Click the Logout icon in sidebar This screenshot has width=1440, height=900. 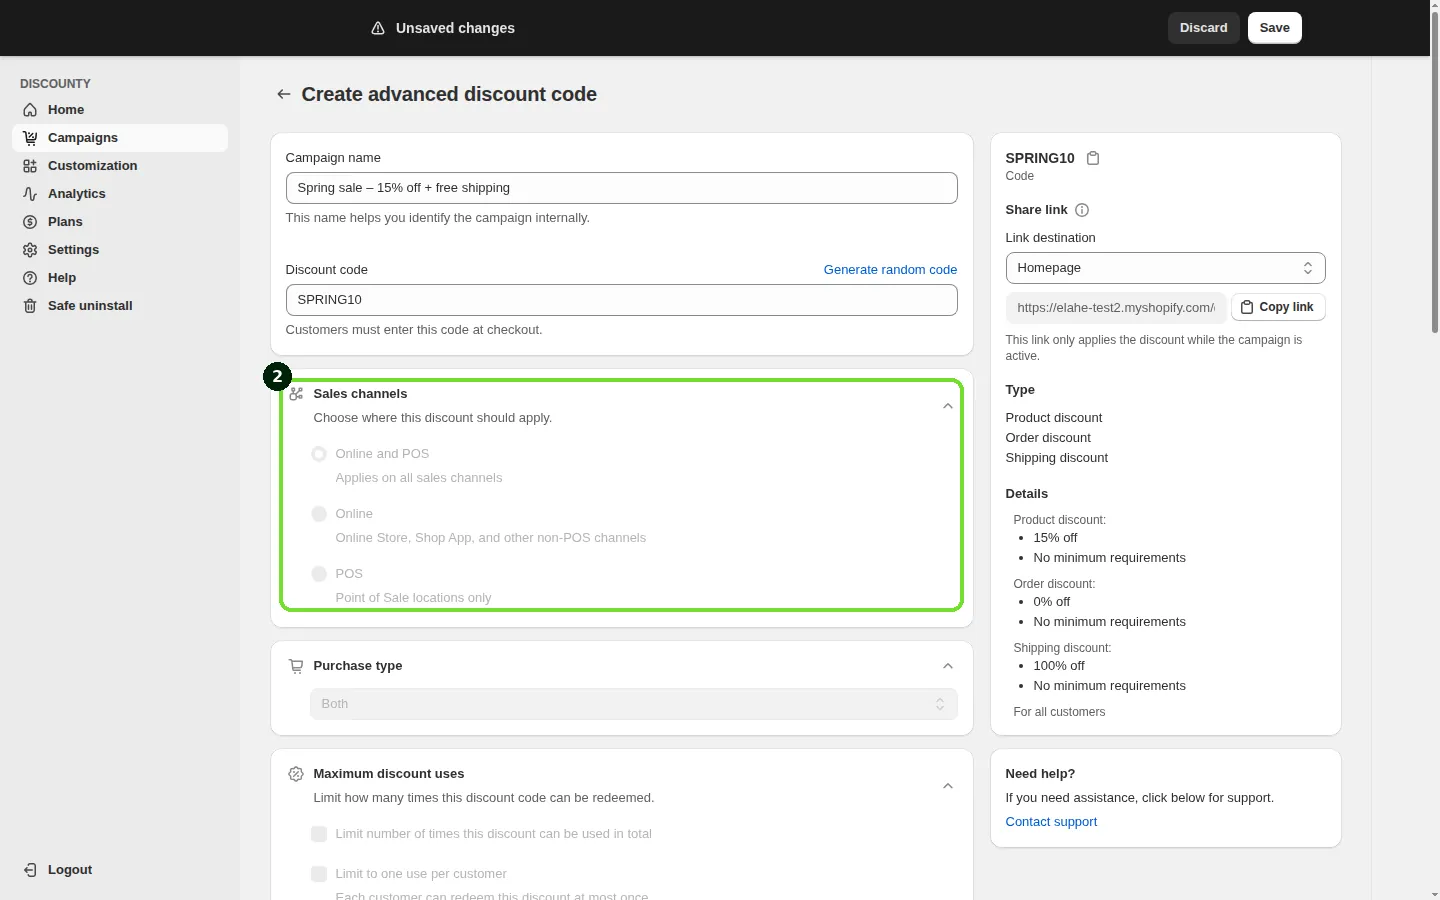pos(30,870)
